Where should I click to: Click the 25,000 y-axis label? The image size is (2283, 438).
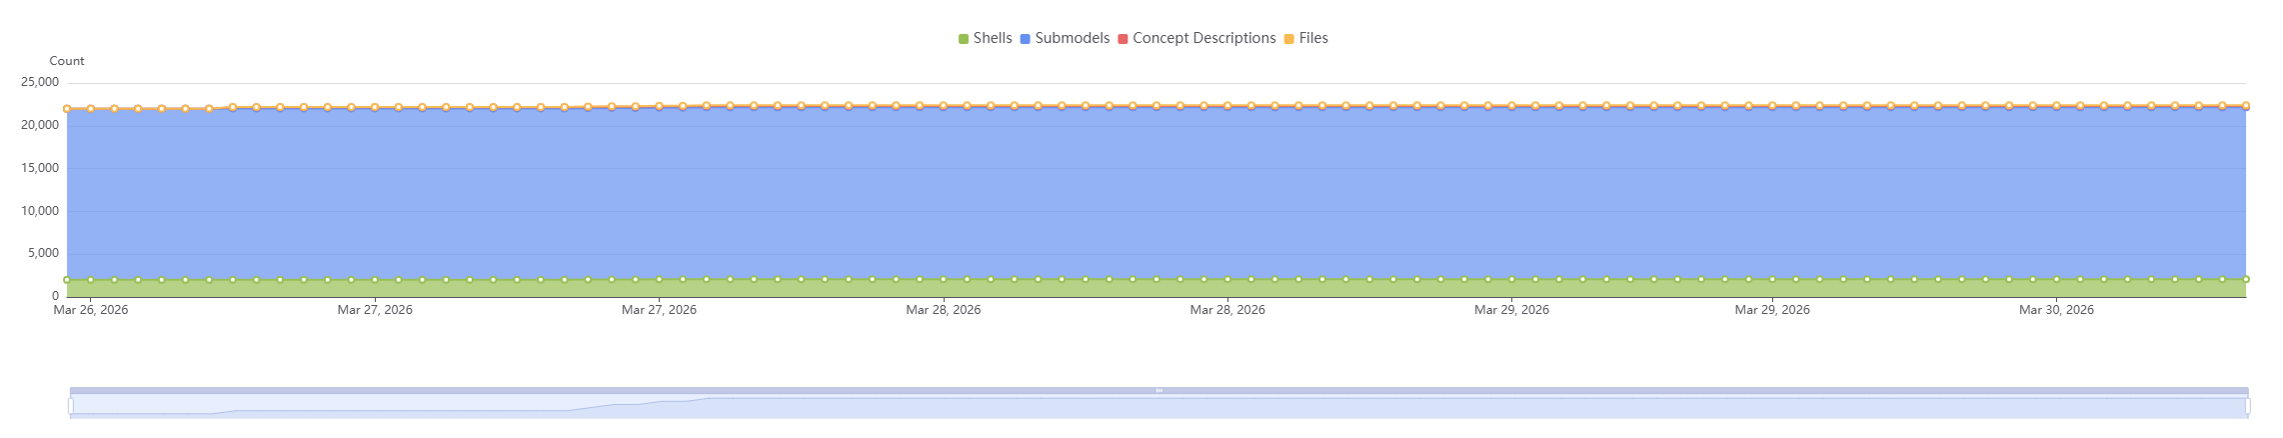(x=40, y=82)
